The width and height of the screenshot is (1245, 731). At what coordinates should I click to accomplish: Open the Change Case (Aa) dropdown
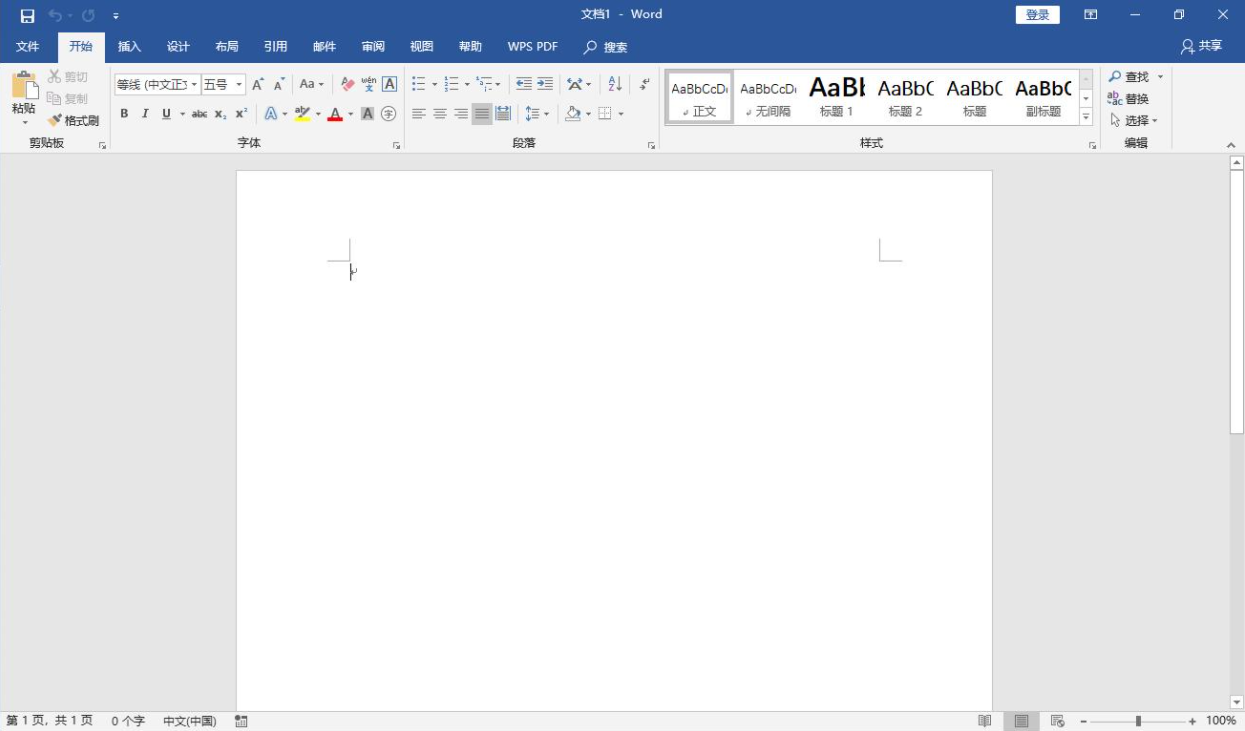pos(312,84)
